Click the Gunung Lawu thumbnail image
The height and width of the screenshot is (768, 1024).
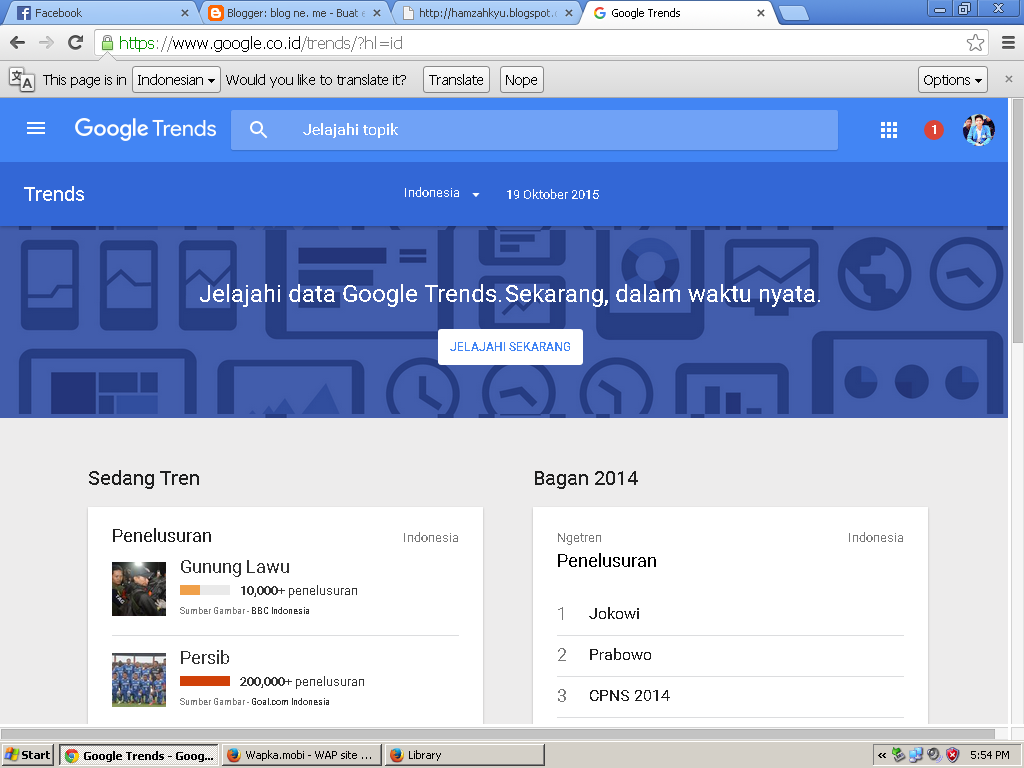pos(138,588)
